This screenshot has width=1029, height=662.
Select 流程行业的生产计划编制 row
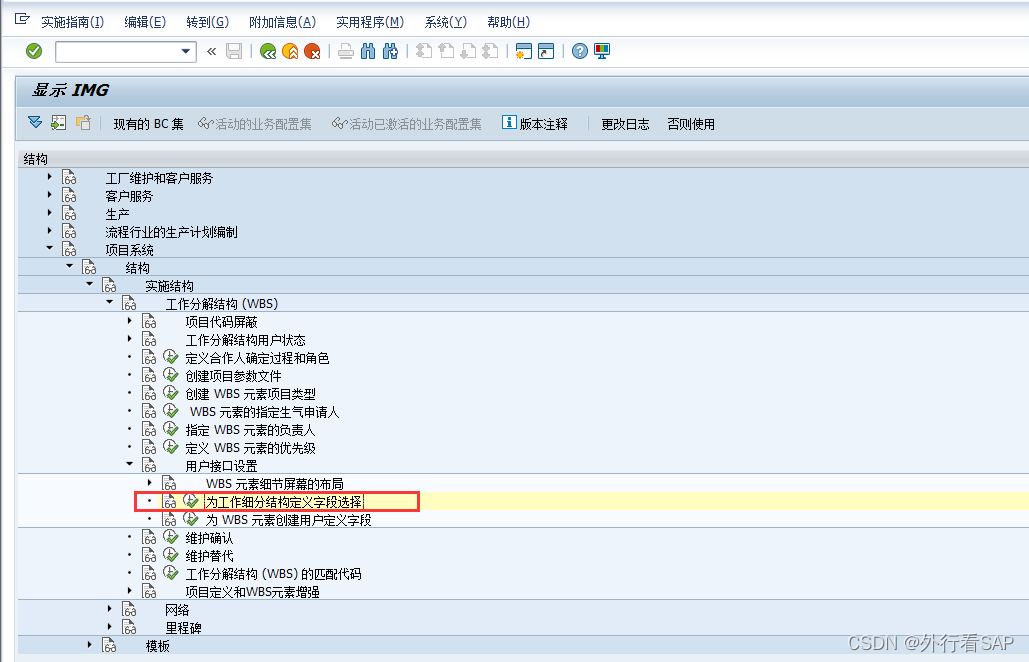[x=171, y=232]
